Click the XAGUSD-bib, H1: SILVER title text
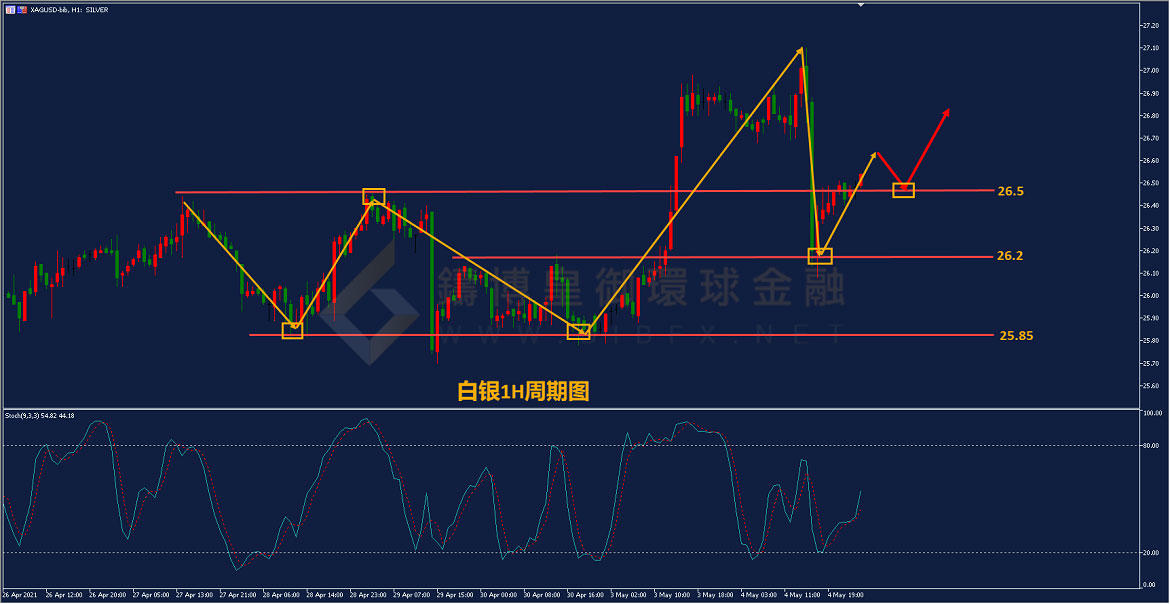Screen dimensions: 1170x604 pyautogui.click(x=70, y=9)
